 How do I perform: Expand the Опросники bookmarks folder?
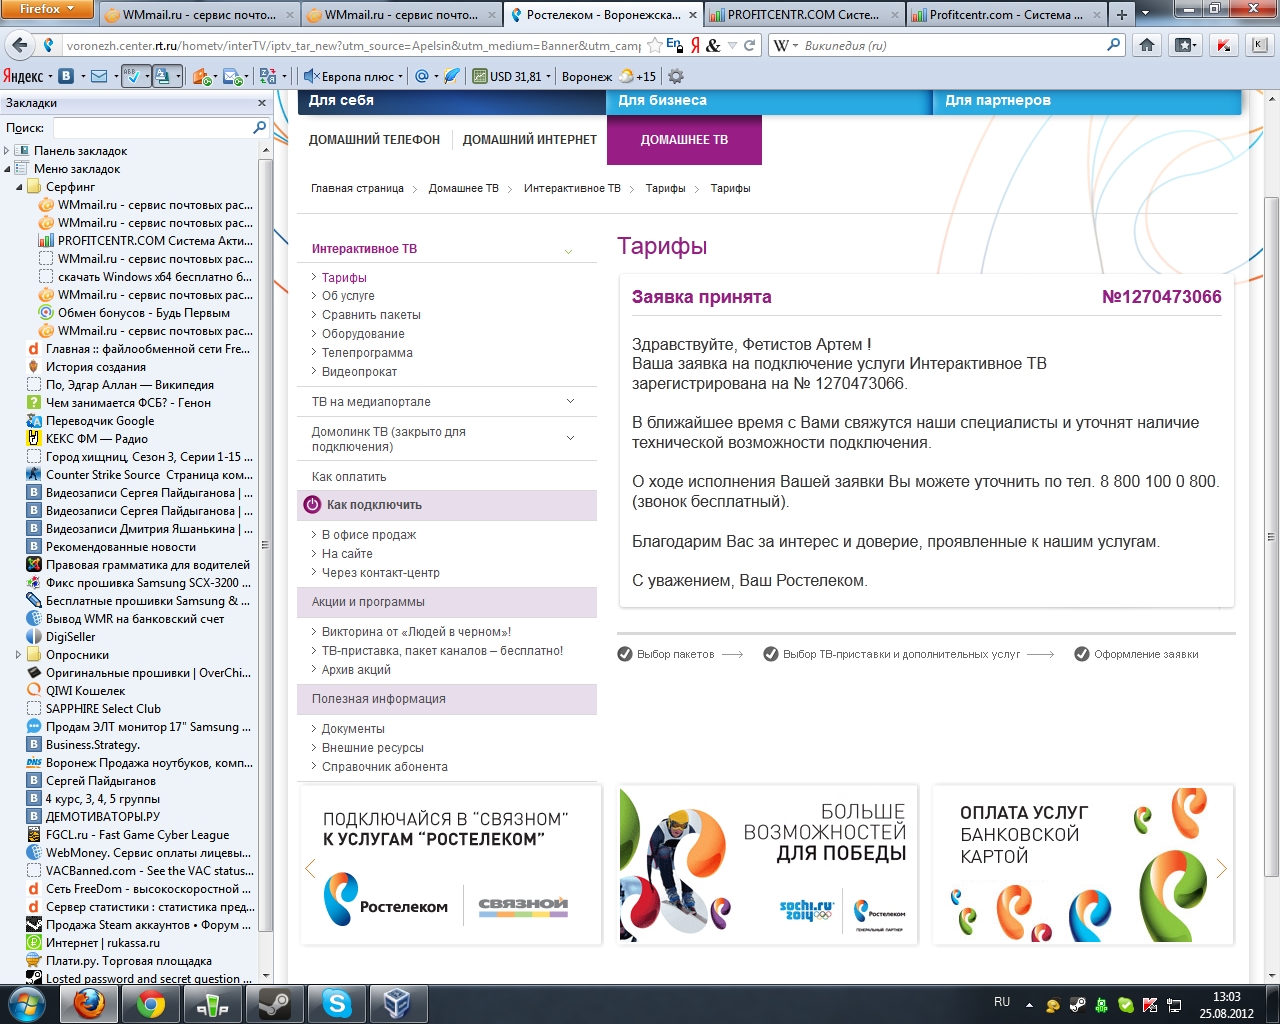19,655
